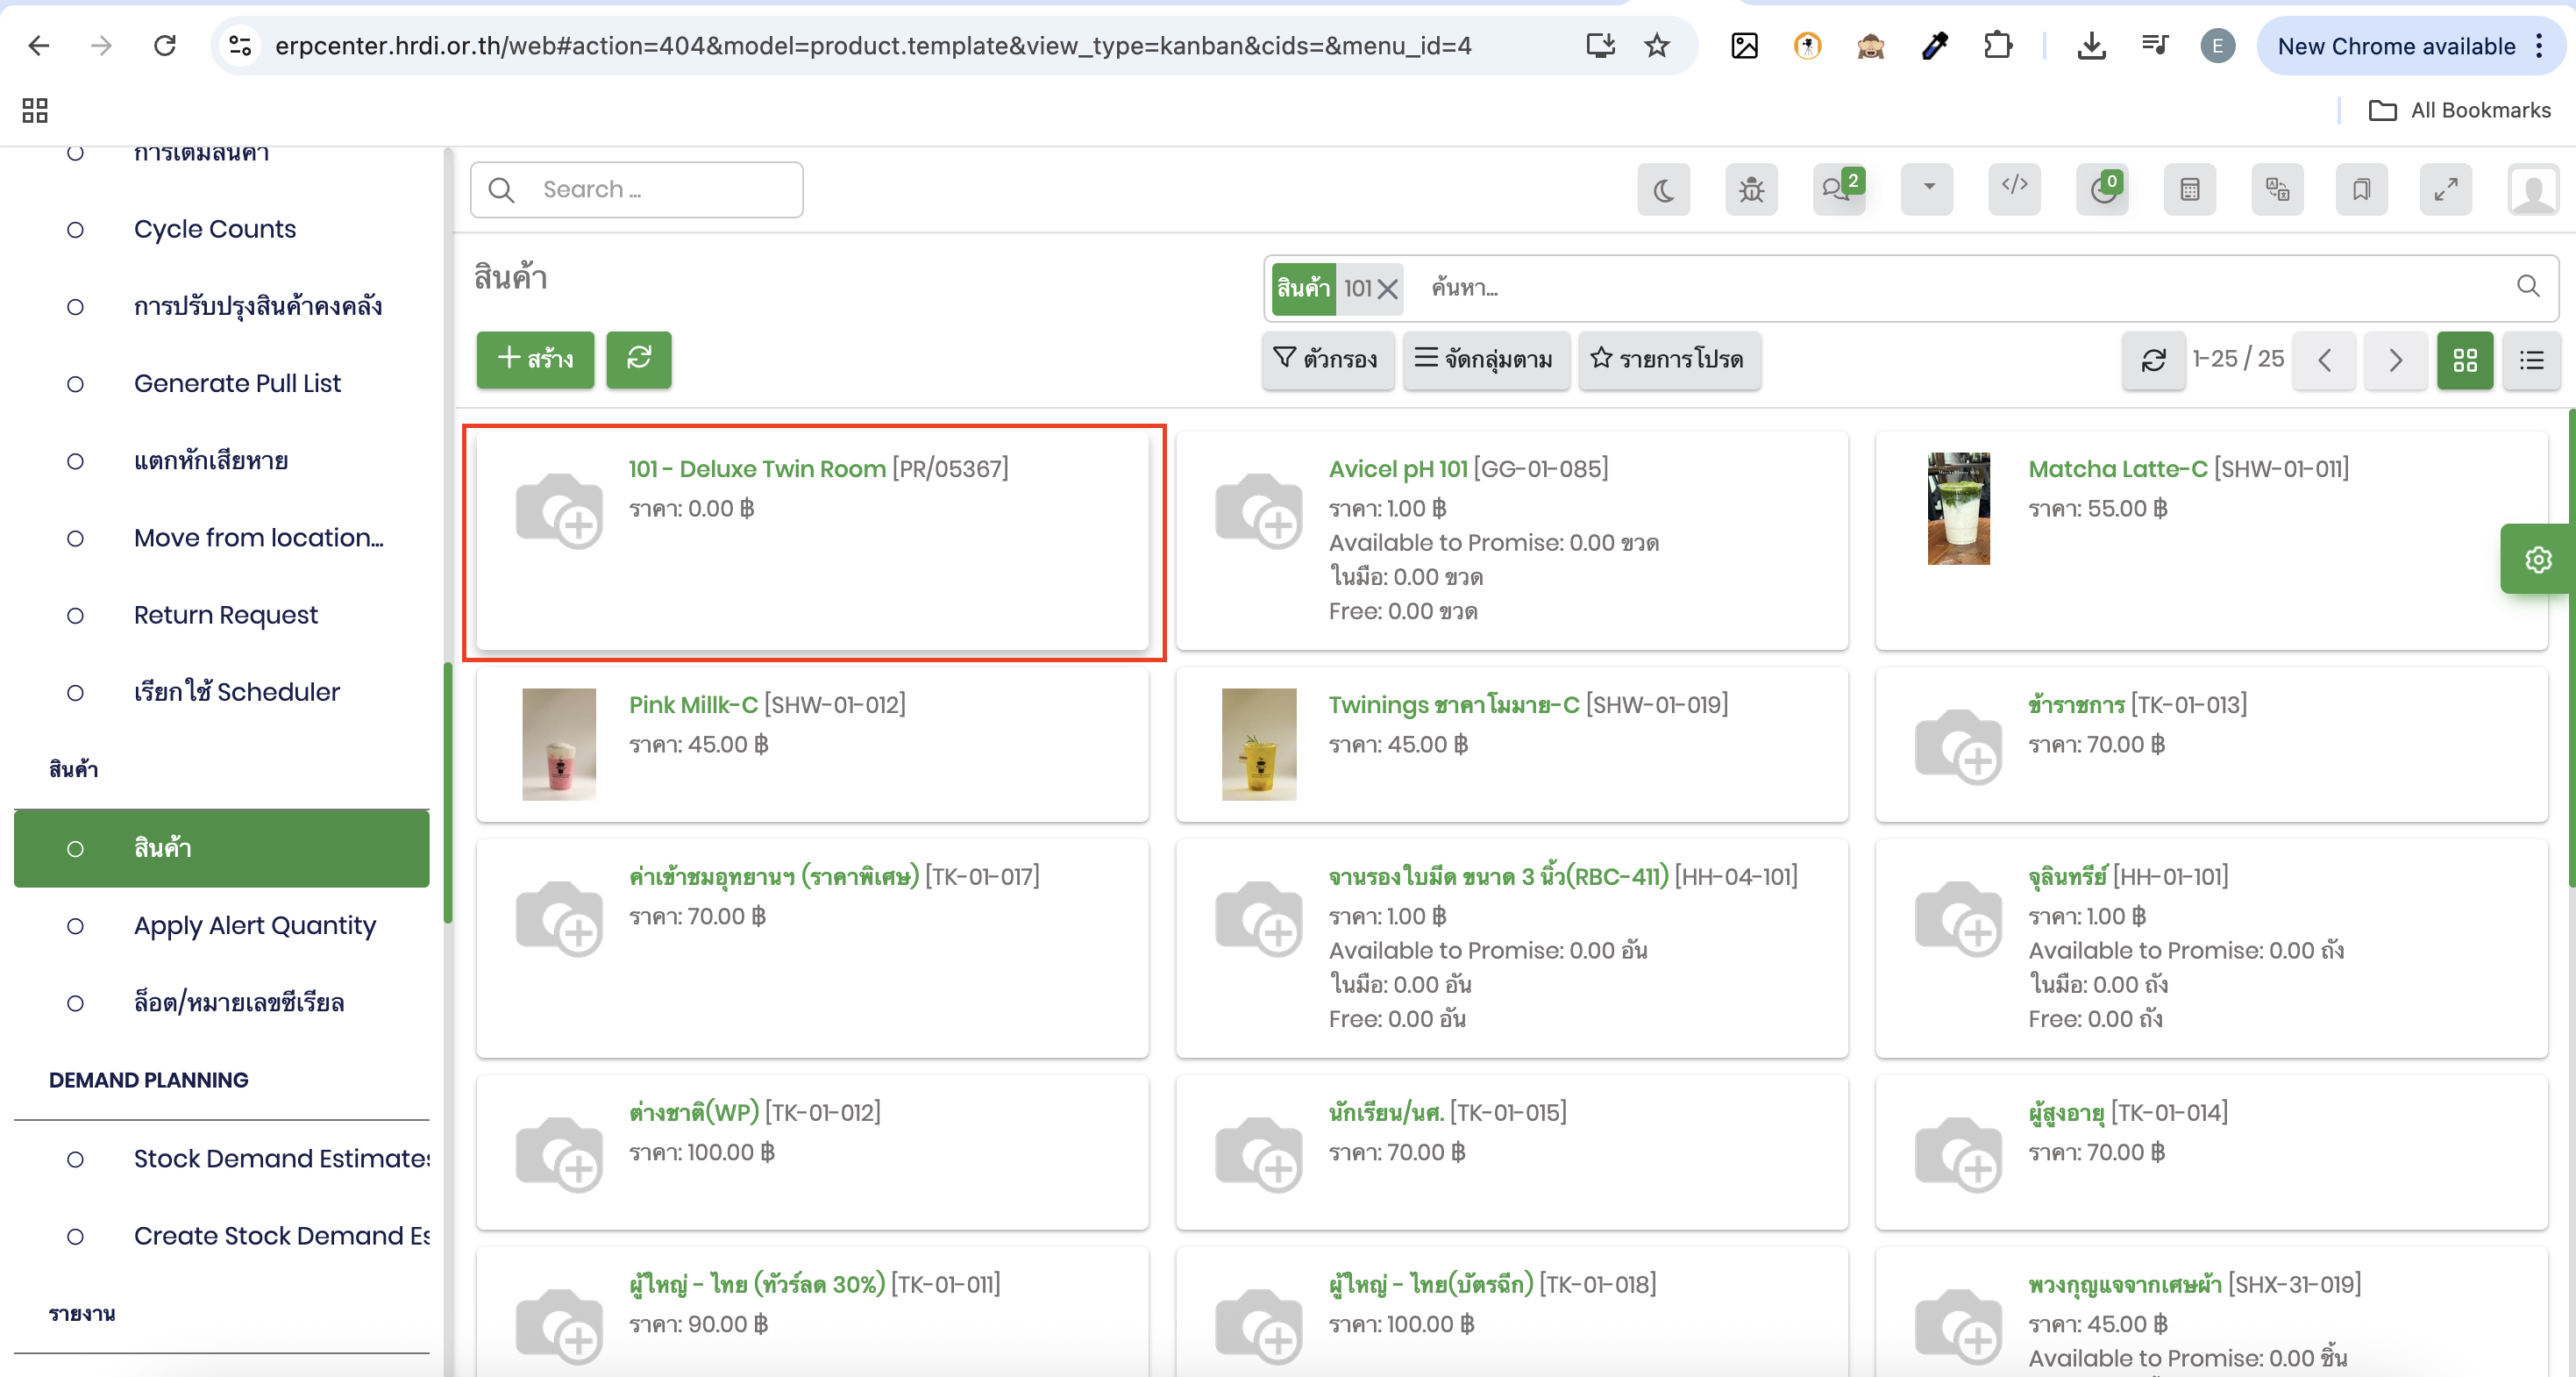
Task: Open the activities clock icon
Action: (2102, 190)
